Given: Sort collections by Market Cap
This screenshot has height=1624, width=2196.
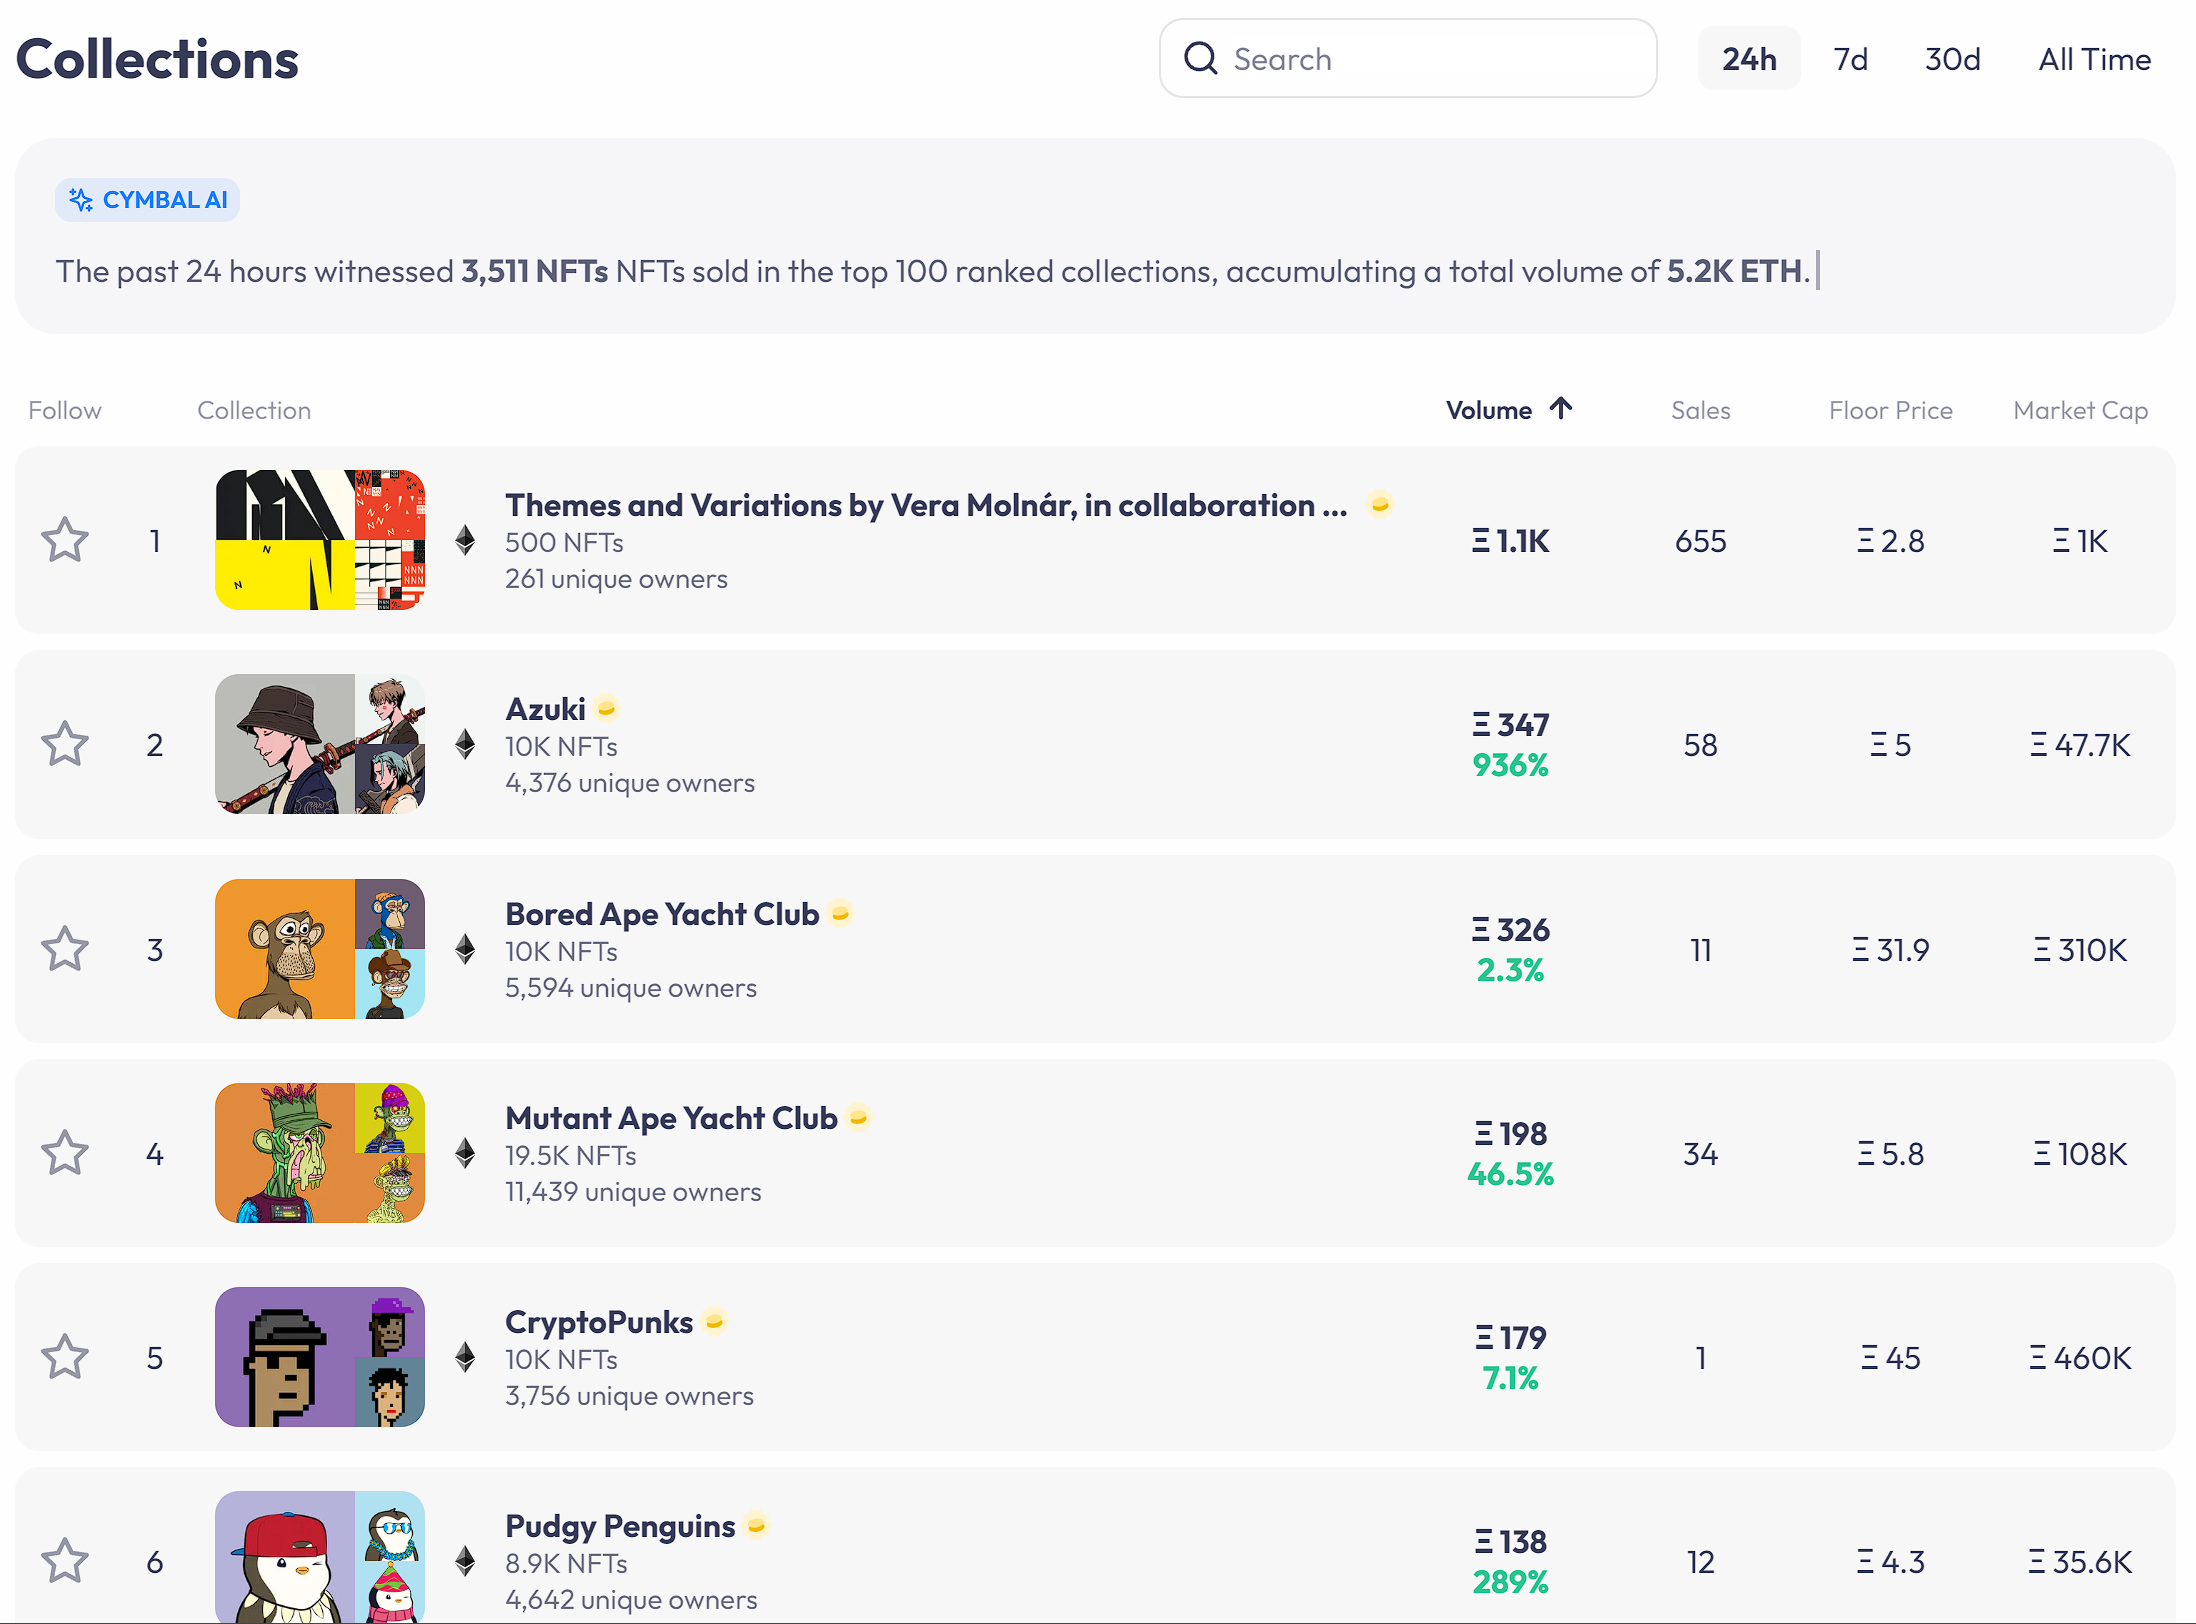Looking at the screenshot, I should point(2080,410).
